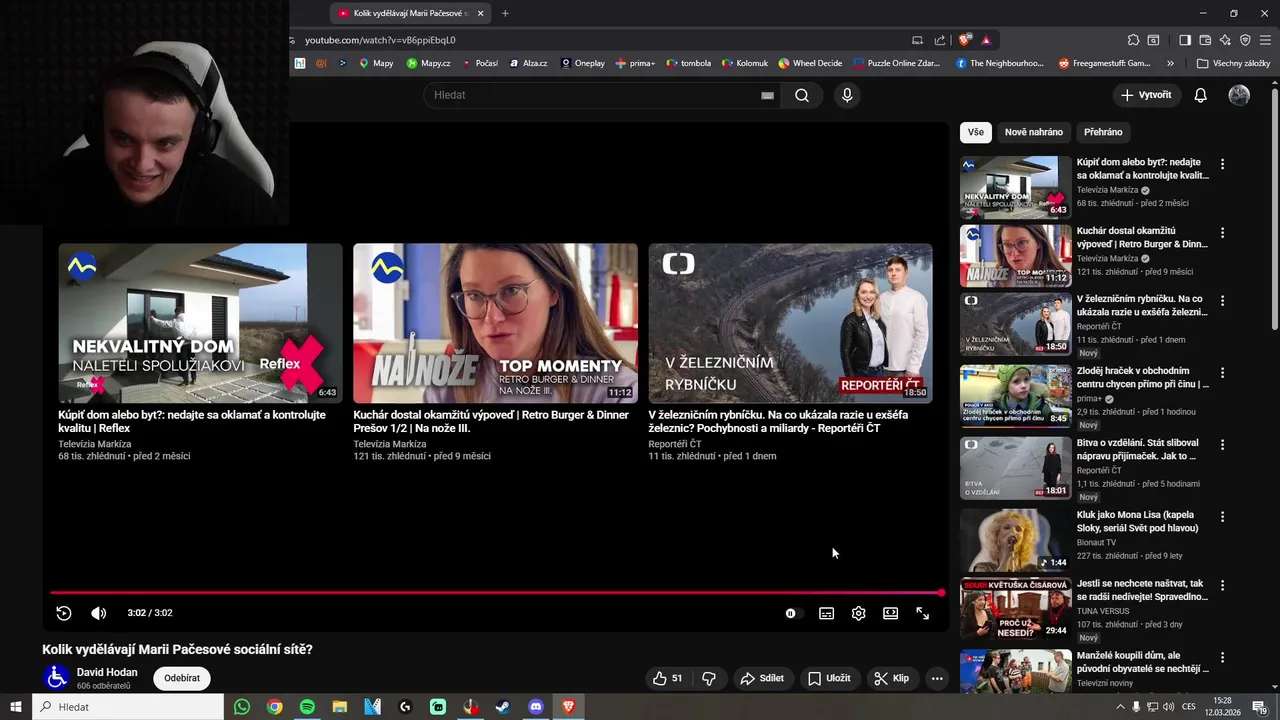Open options menu for Bitva o vzdělání video
Screen dimensions: 1280x720
pyautogui.click(x=1222, y=445)
